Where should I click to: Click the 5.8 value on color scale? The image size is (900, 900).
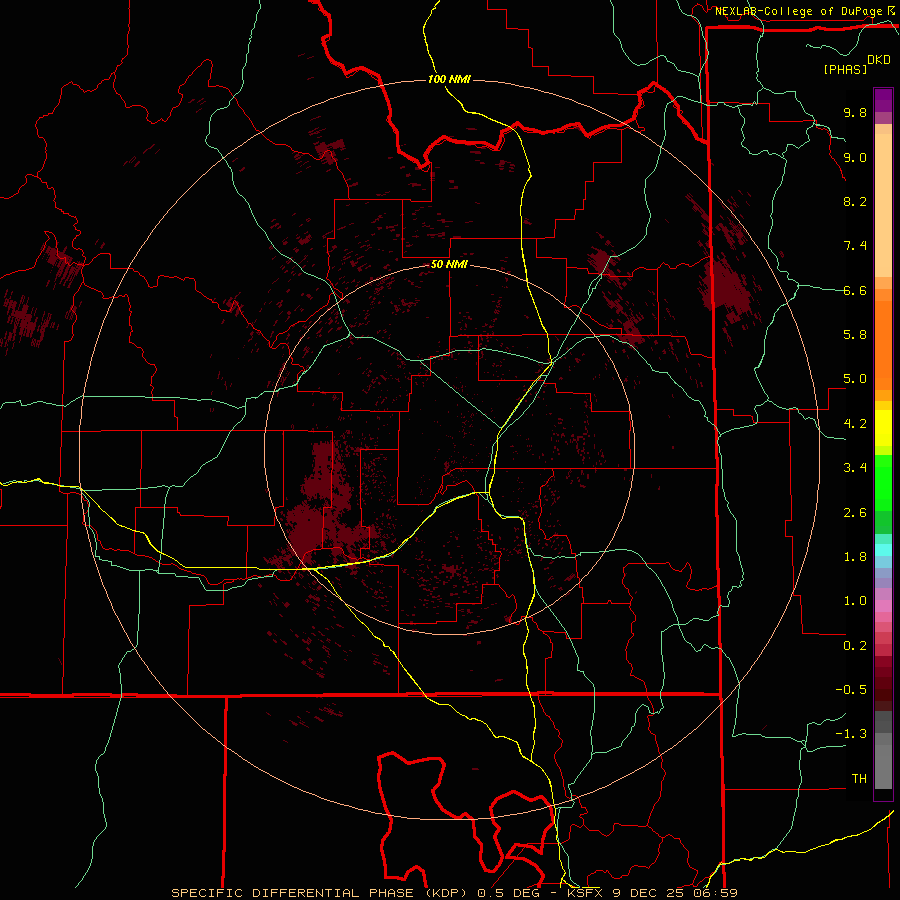855,335
